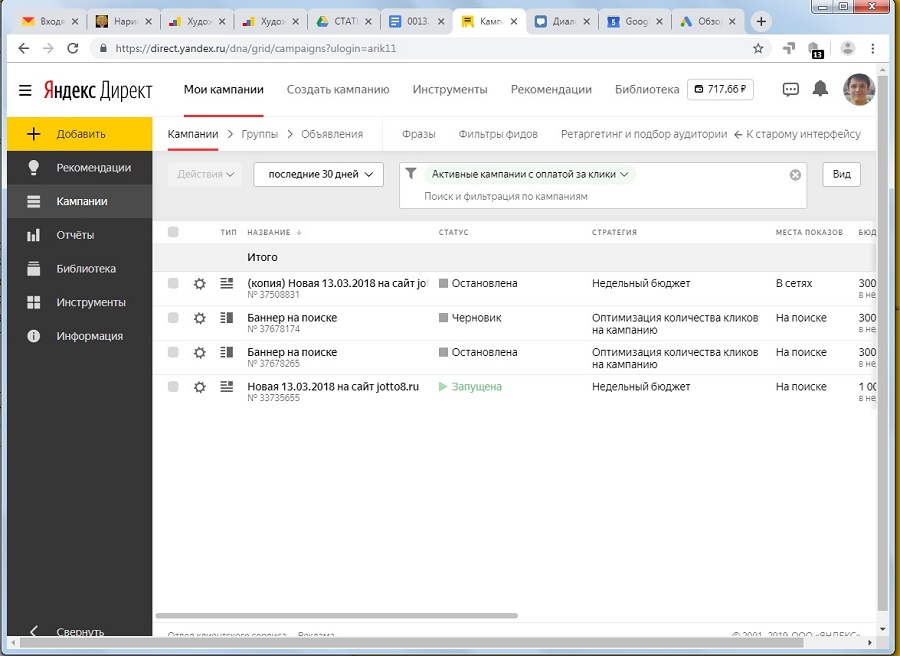Sort by the СТАТУС column header
Image resolution: width=900 pixels, height=656 pixels.
click(453, 232)
